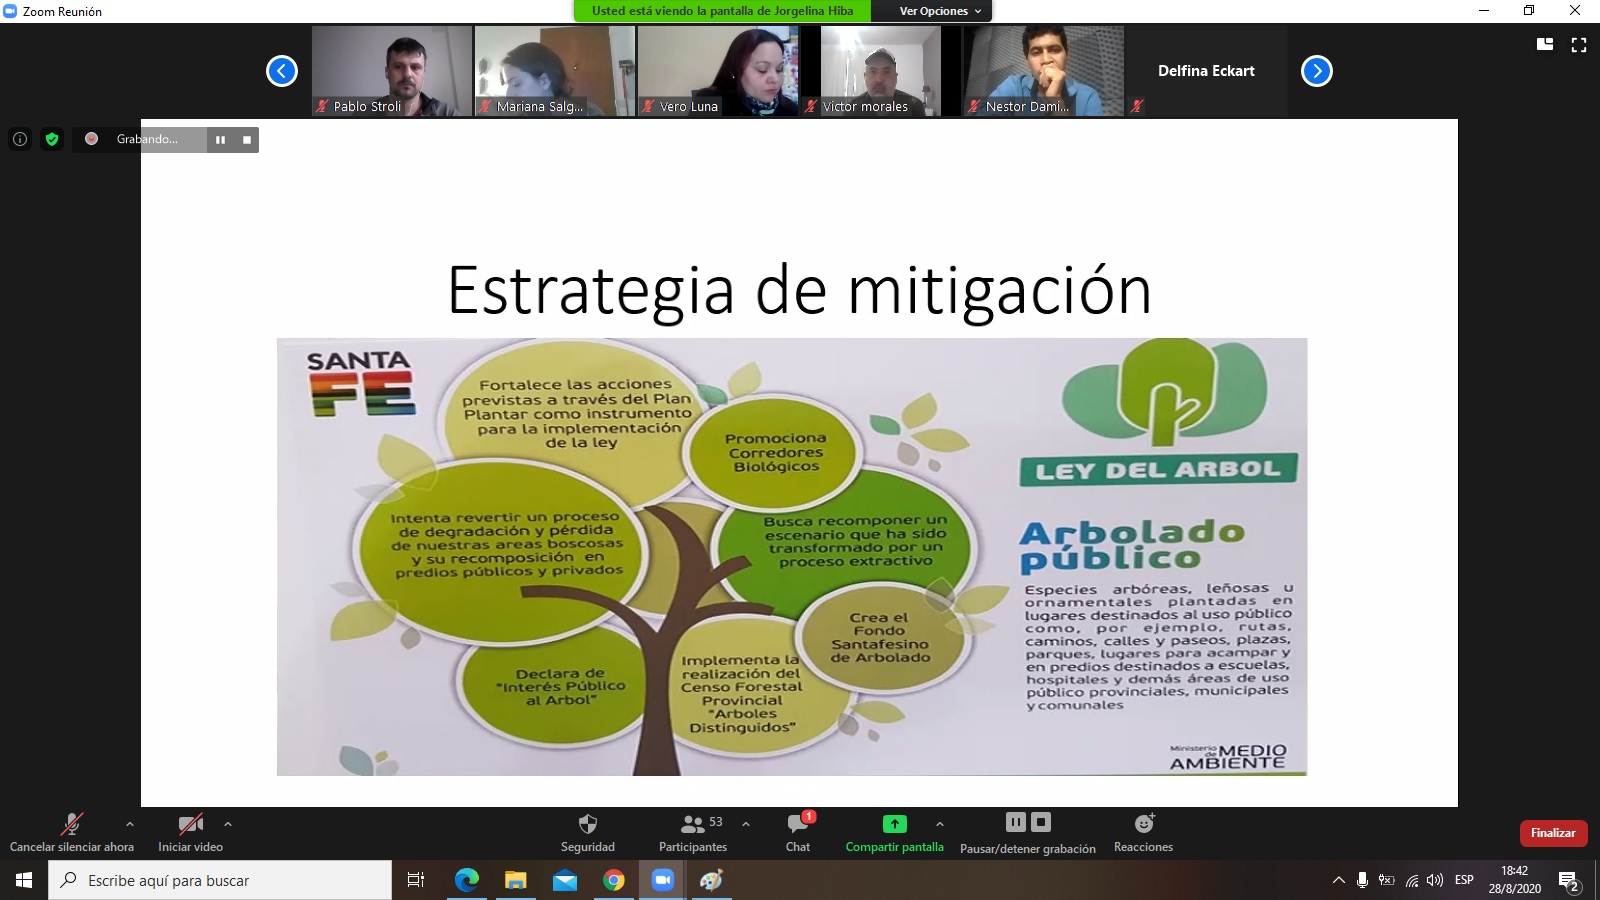Expand audio options arrow
This screenshot has height=900, width=1600.
129,824
